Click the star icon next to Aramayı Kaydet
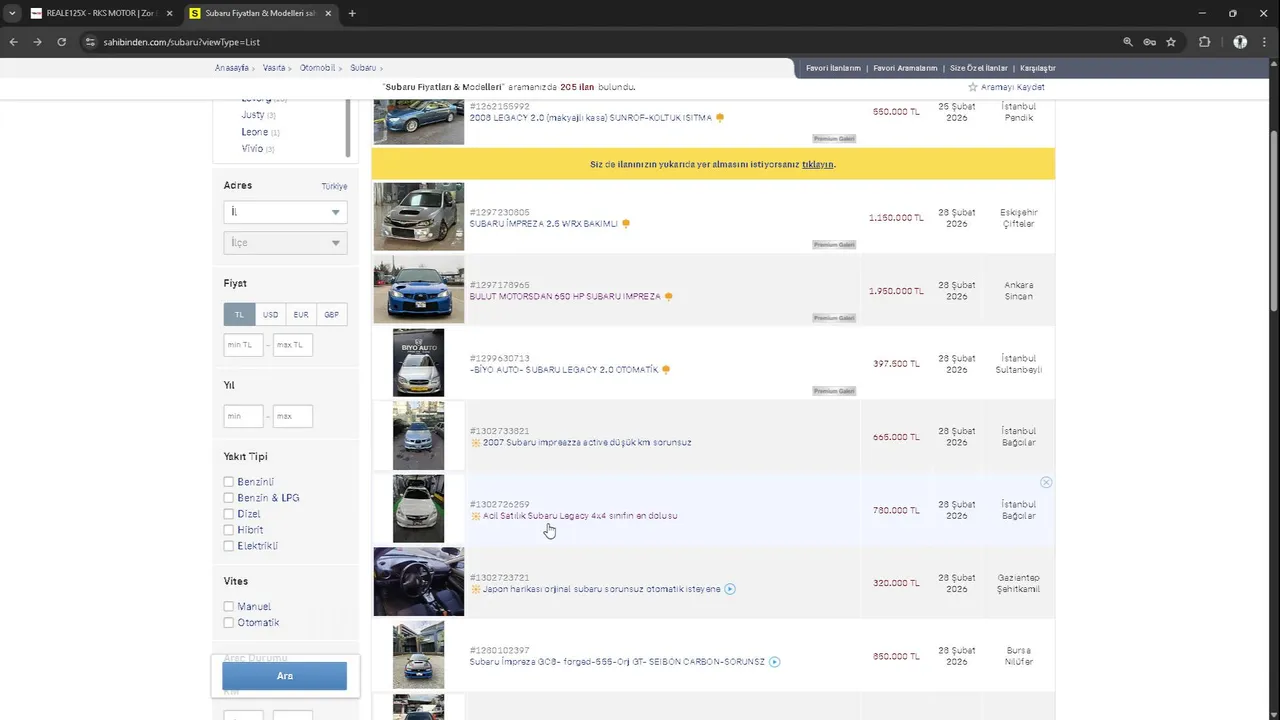 (x=972, y=87)
